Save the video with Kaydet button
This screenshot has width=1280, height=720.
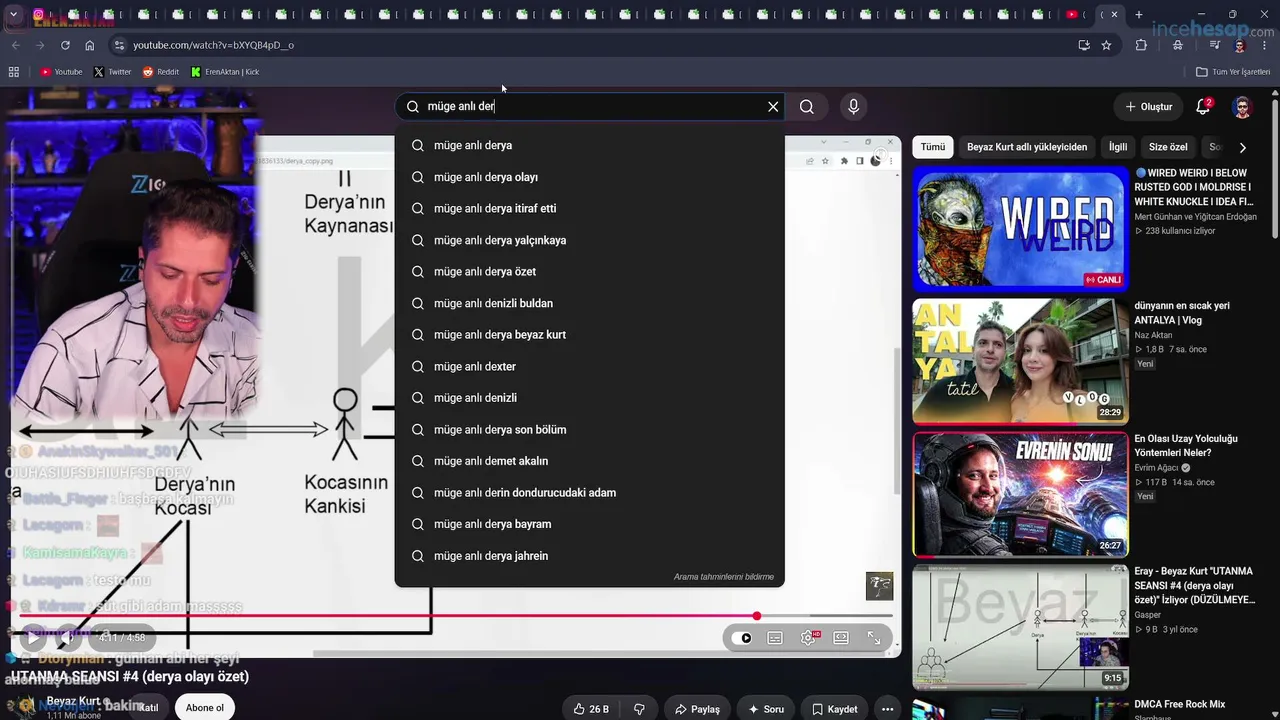click(834, 709)
